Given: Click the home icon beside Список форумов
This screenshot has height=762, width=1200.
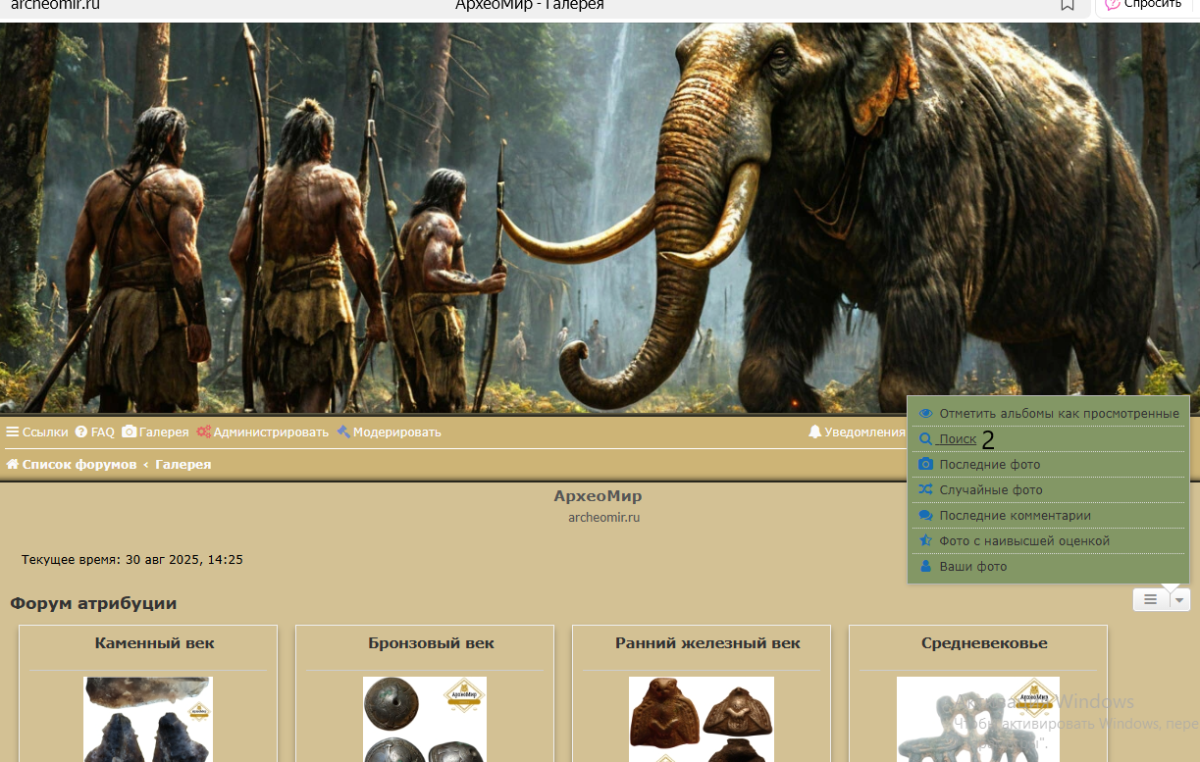Looking at the screenshot, I should coord(13,465).
